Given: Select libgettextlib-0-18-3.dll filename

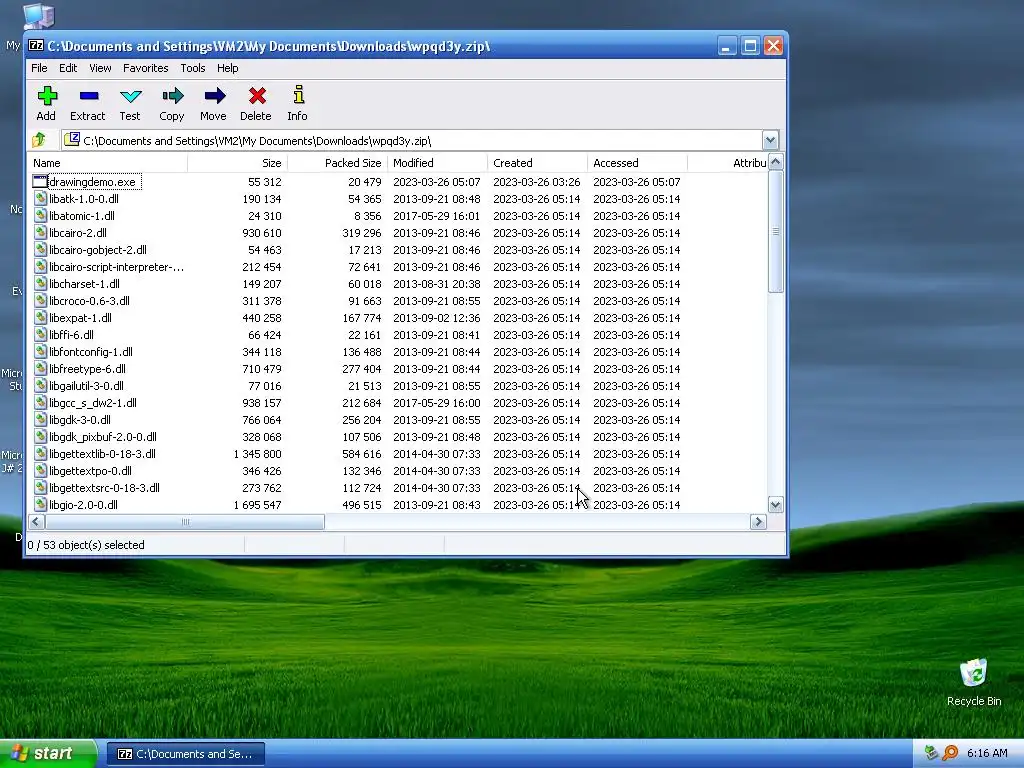Looking at the screenshot, I should [103, 453].
